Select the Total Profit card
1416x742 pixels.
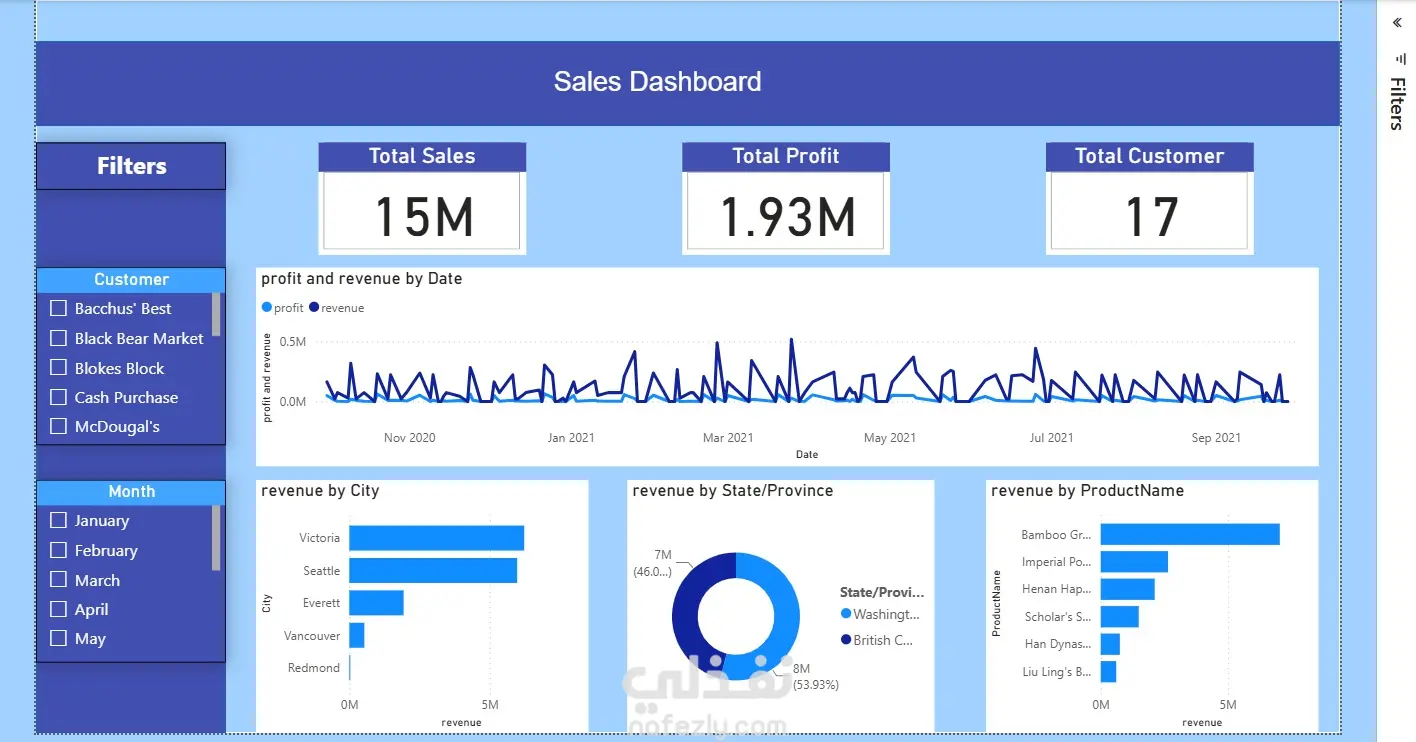pos(786,198)
